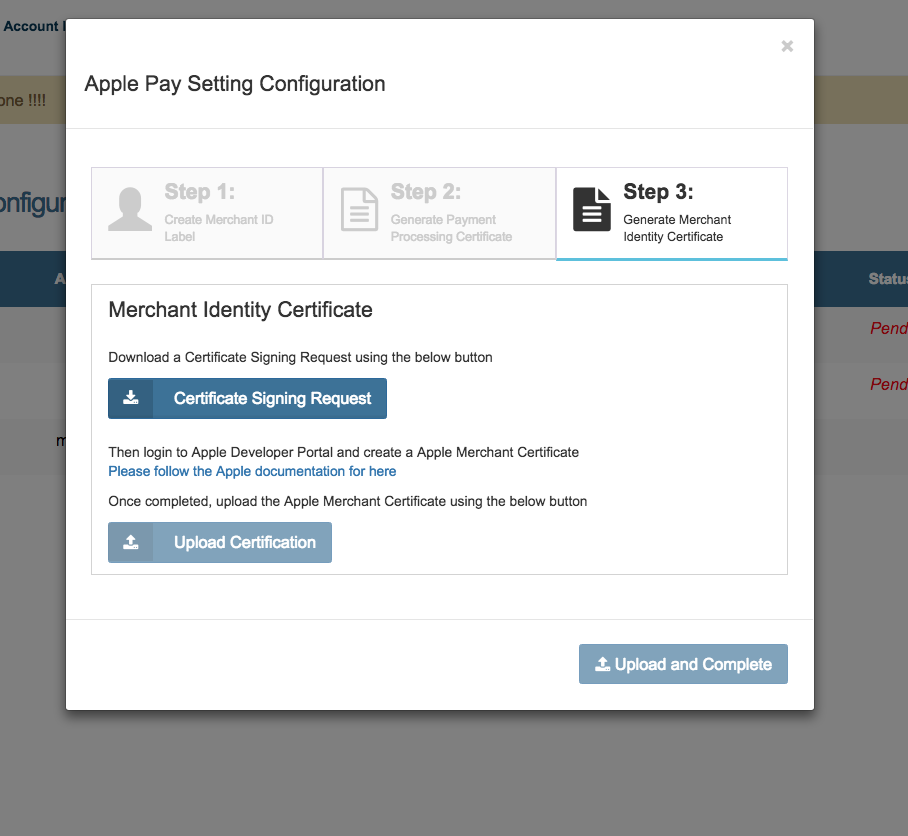908x836 pixels.
Task: Select Step 3: Generate Merchant Identity Certificate
Action: point(671,213)
